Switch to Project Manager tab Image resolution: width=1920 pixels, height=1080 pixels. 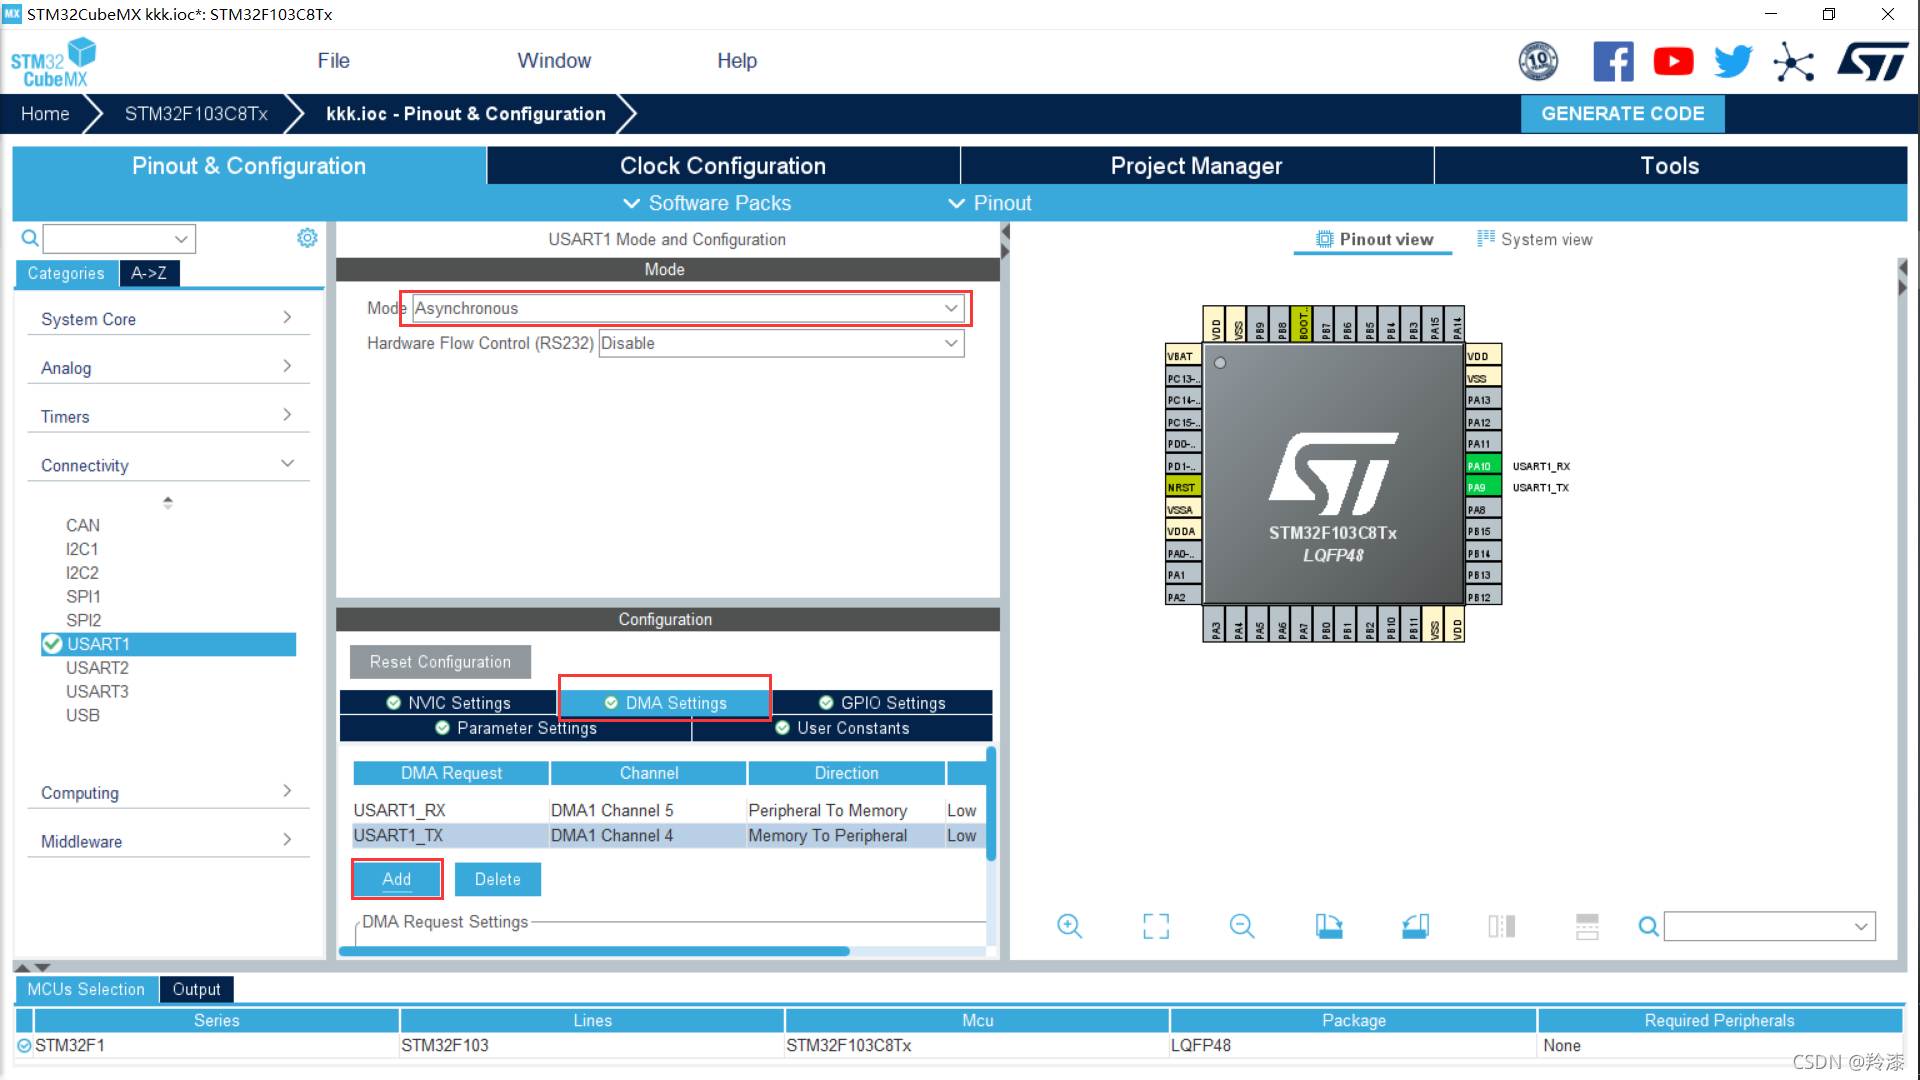(1196, 166)
